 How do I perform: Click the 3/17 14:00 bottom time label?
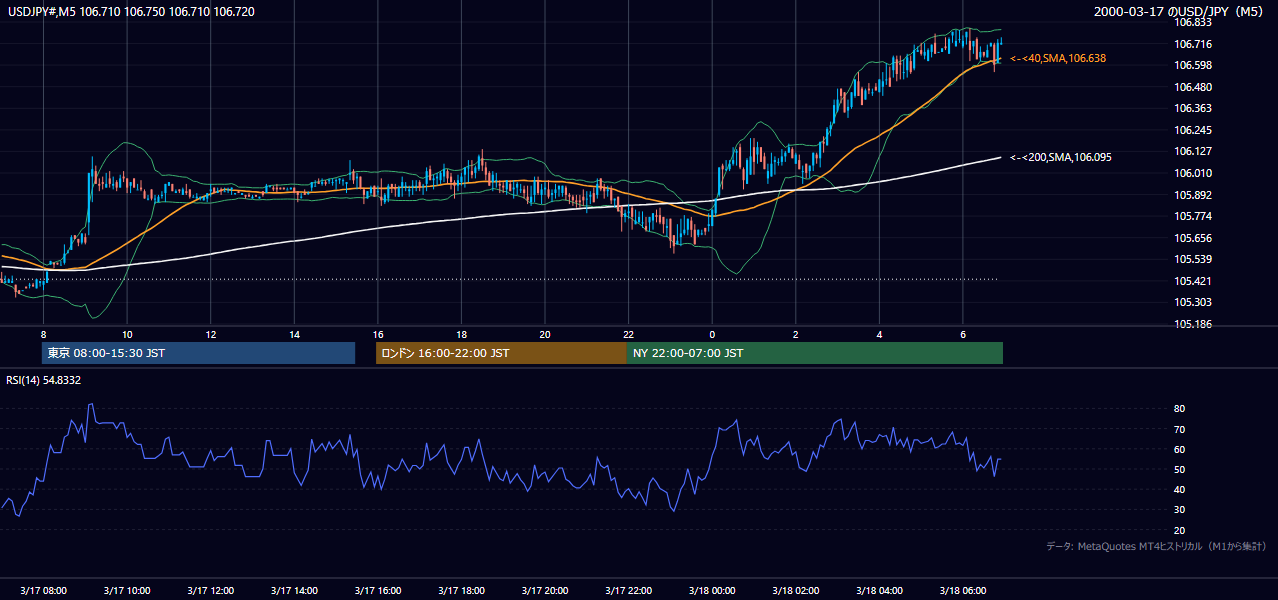coord(294,590)
